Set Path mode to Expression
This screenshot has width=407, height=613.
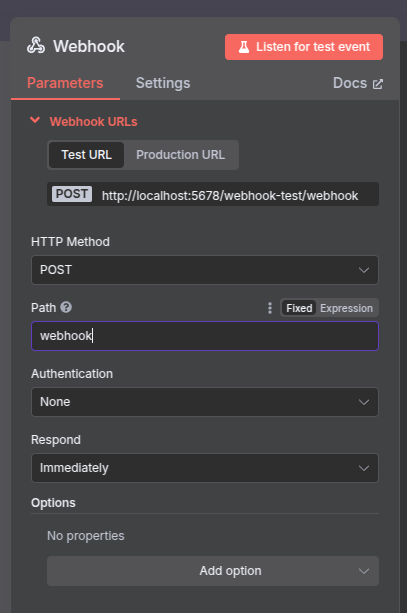pyautogui.click(x=346, y=308)
